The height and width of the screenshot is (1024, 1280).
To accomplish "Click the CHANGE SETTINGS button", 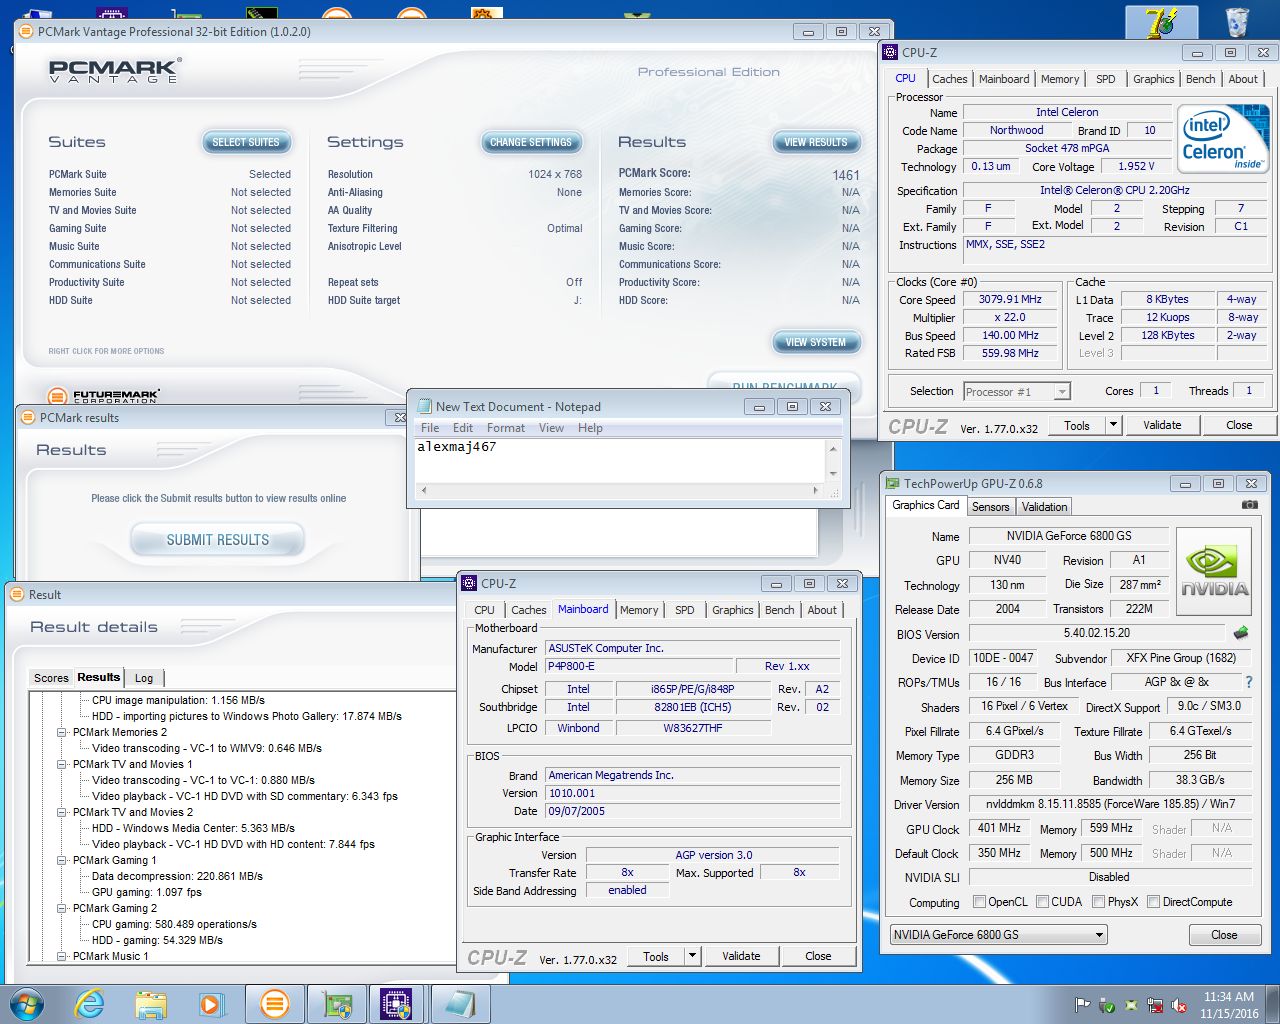I will coord(530,142).
